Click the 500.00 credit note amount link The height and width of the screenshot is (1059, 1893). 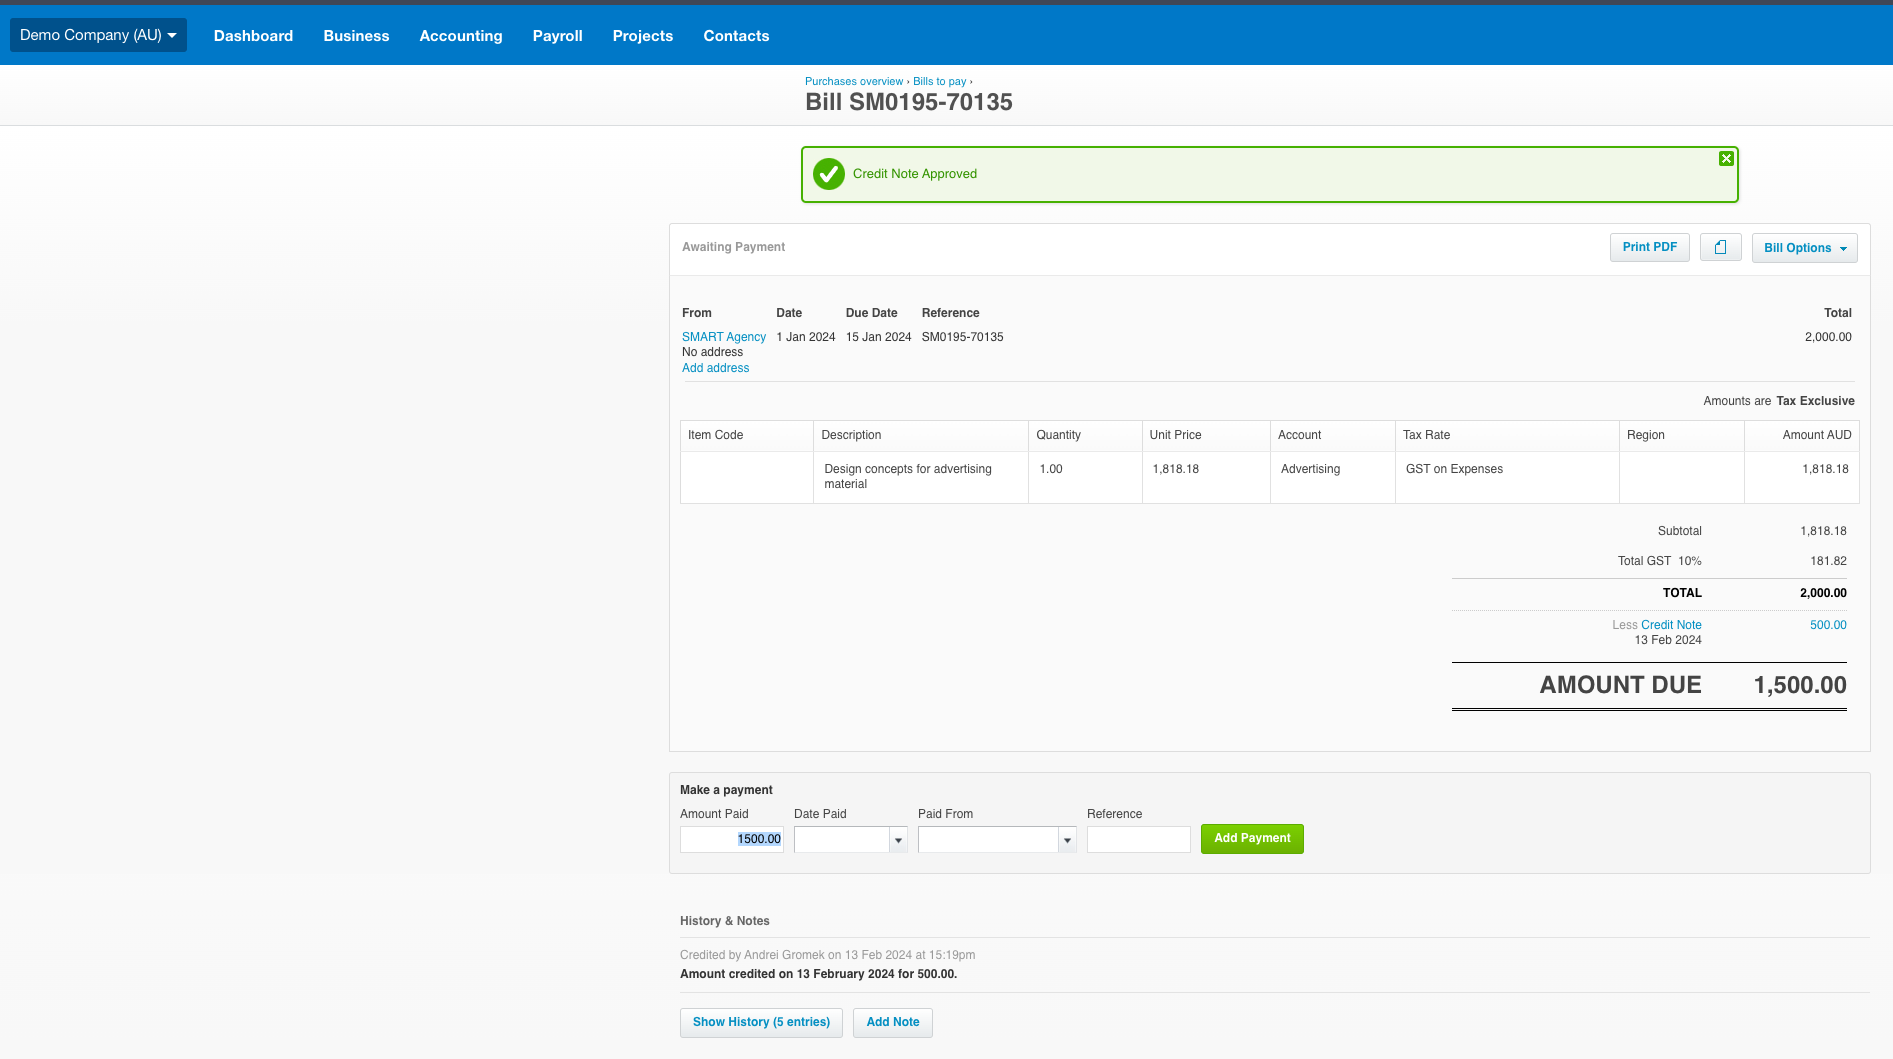click(1828, 625)
